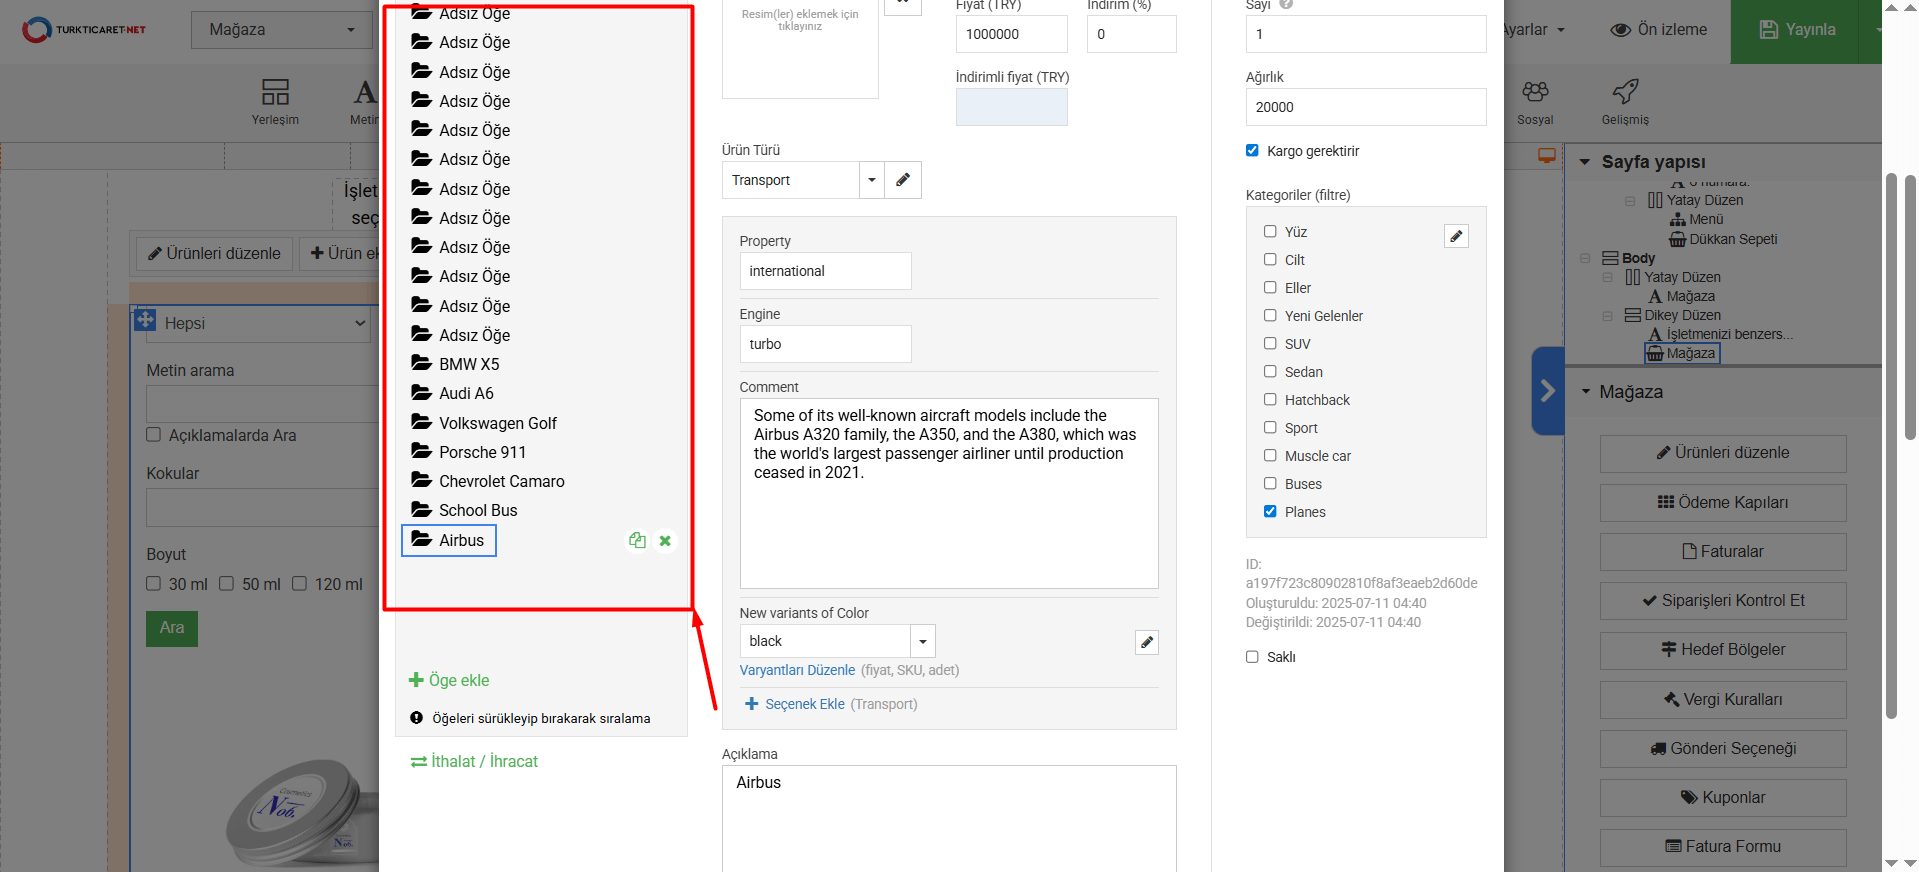
Task: Click Öge ekle to add item
Action: 449,680
